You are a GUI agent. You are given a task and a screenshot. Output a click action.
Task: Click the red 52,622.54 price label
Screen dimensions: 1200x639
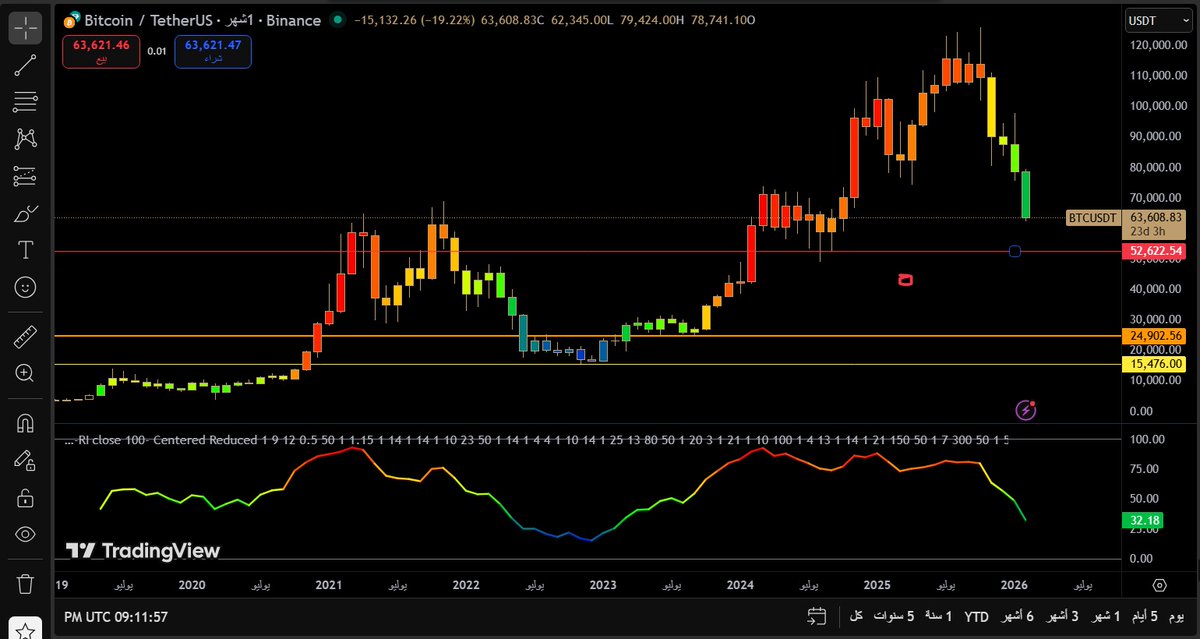click(1154, 251)
